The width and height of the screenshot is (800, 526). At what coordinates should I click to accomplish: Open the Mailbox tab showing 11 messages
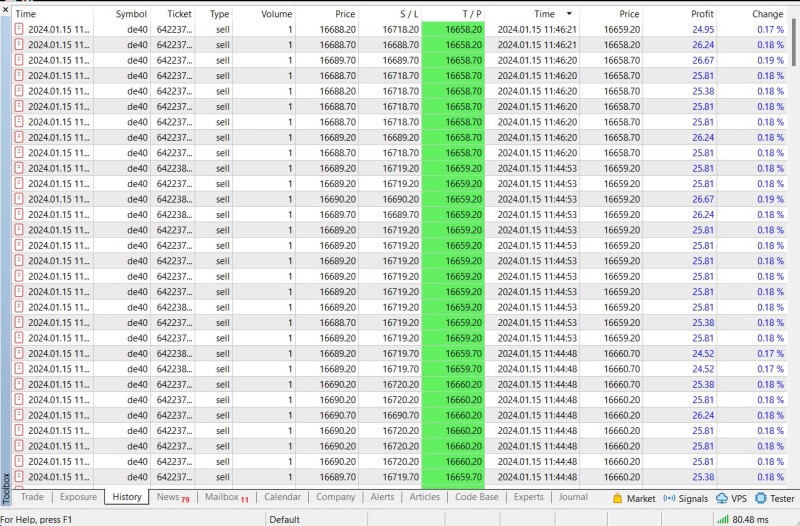coord(227,497)
